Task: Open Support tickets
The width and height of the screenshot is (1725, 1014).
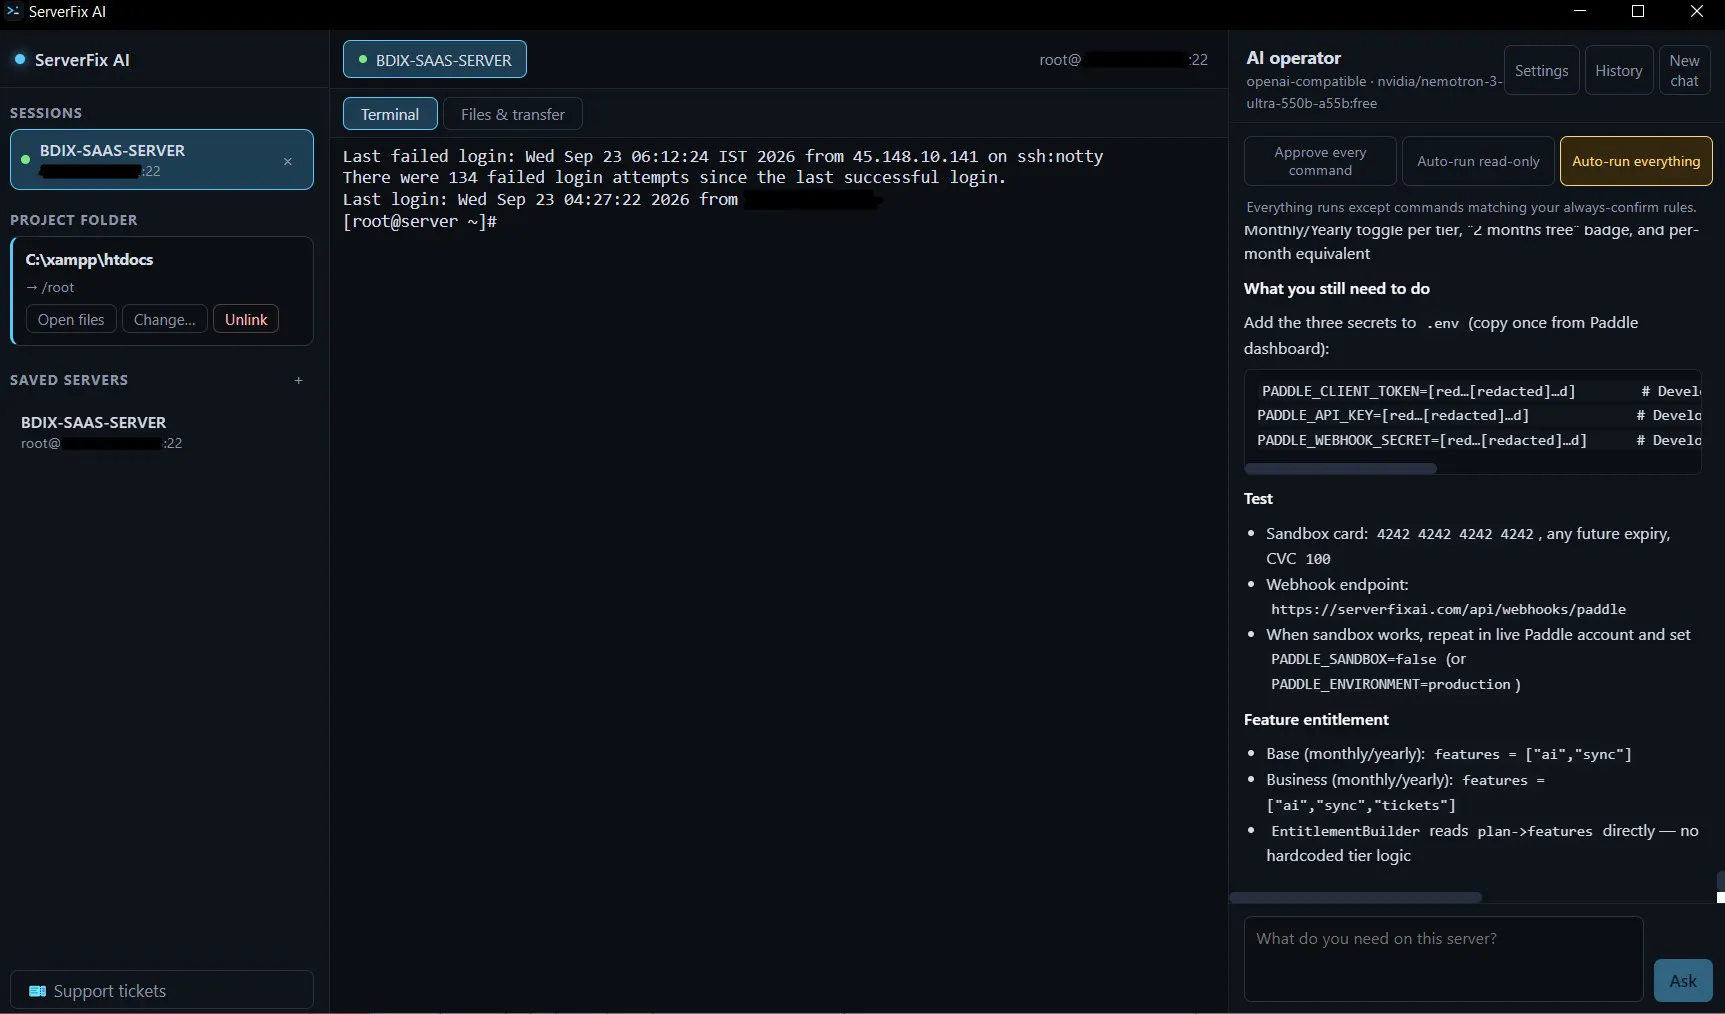Action: [162, 990]
